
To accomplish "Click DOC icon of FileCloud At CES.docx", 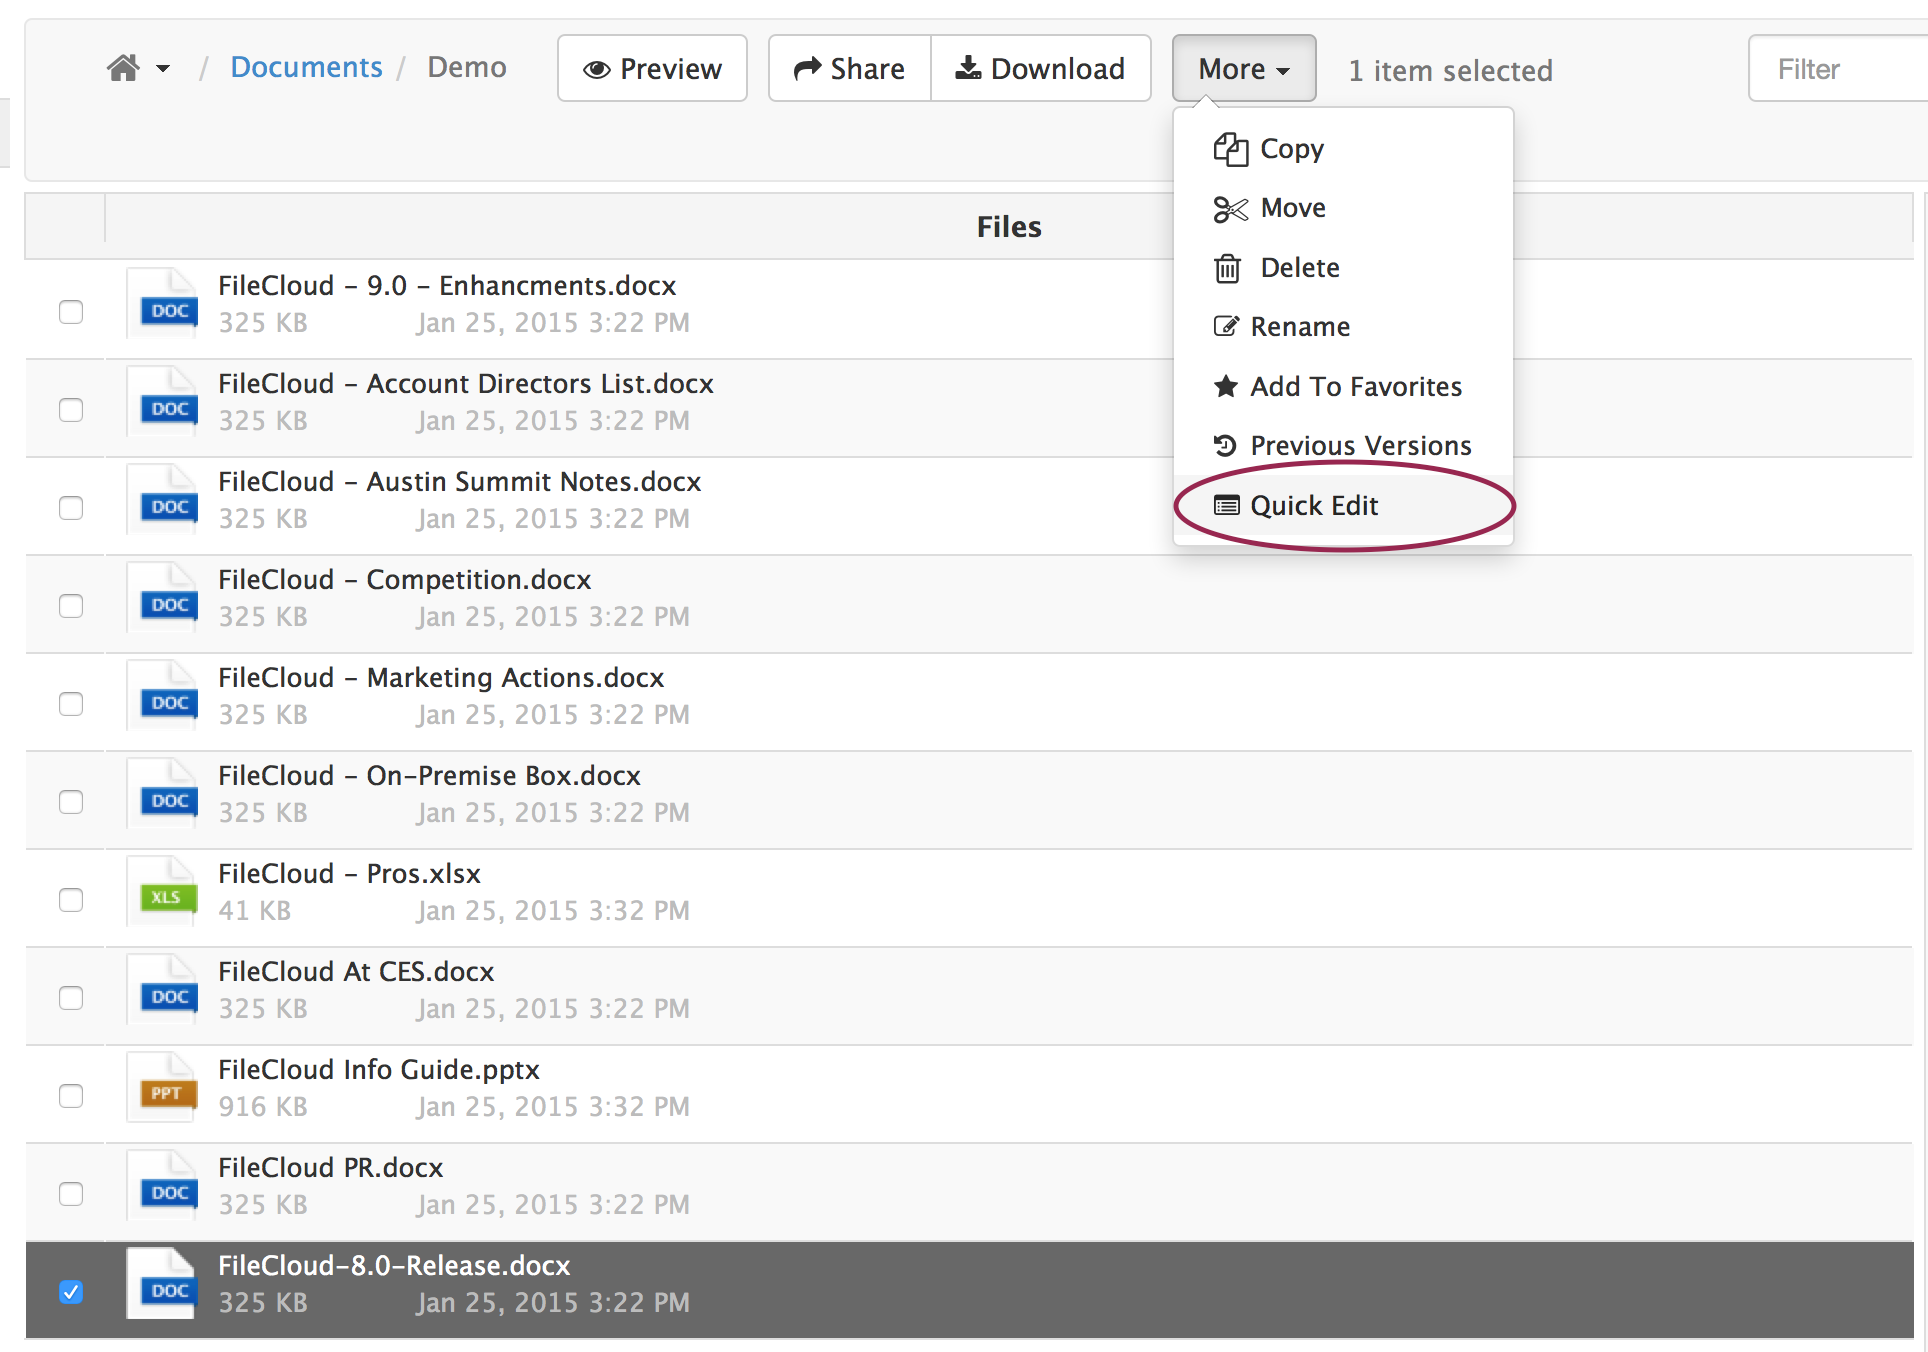I will [162, 990].
